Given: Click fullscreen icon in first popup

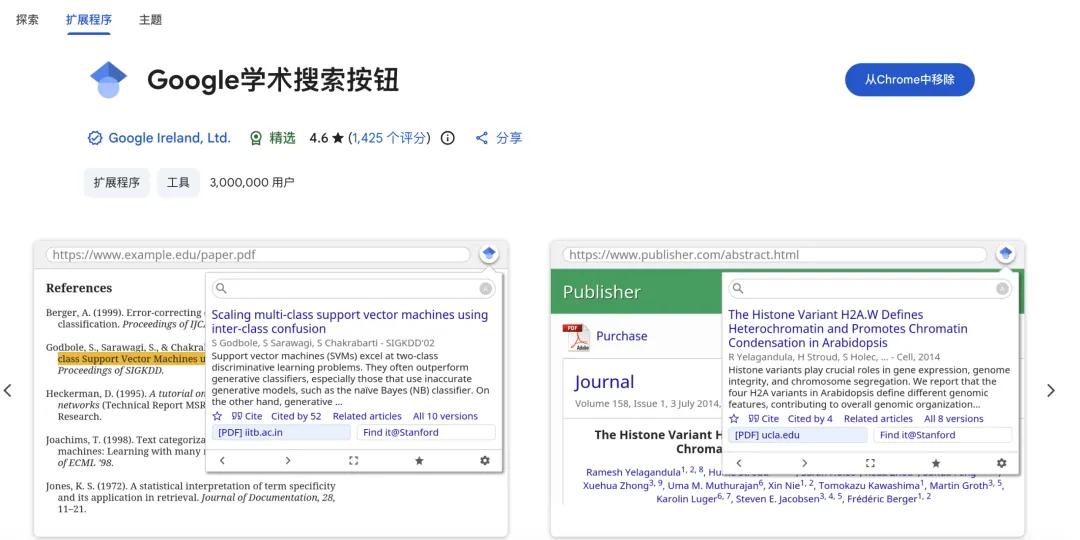Looking at the screenshot, I should point(353,461).
